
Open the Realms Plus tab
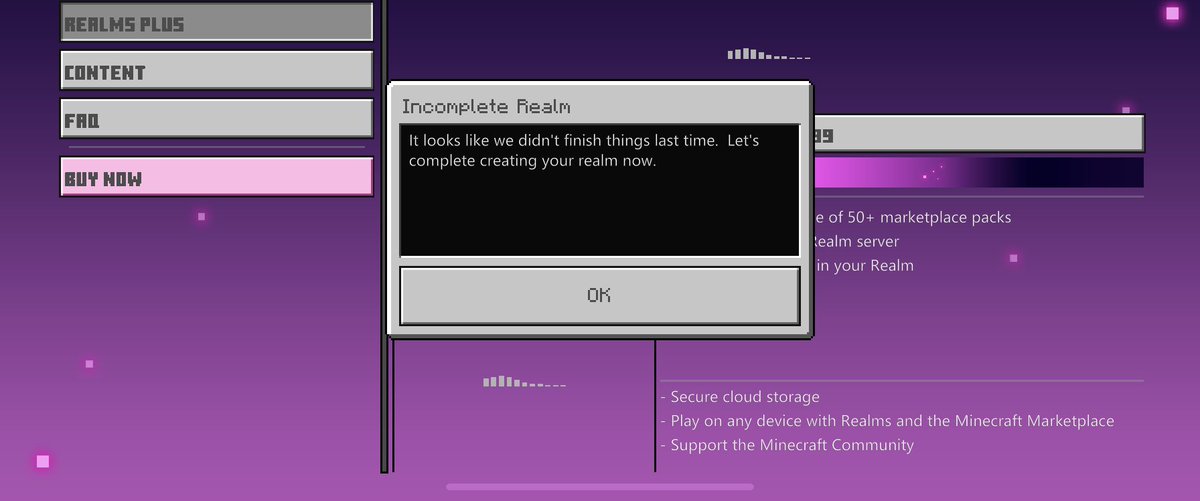coord(216,23)
